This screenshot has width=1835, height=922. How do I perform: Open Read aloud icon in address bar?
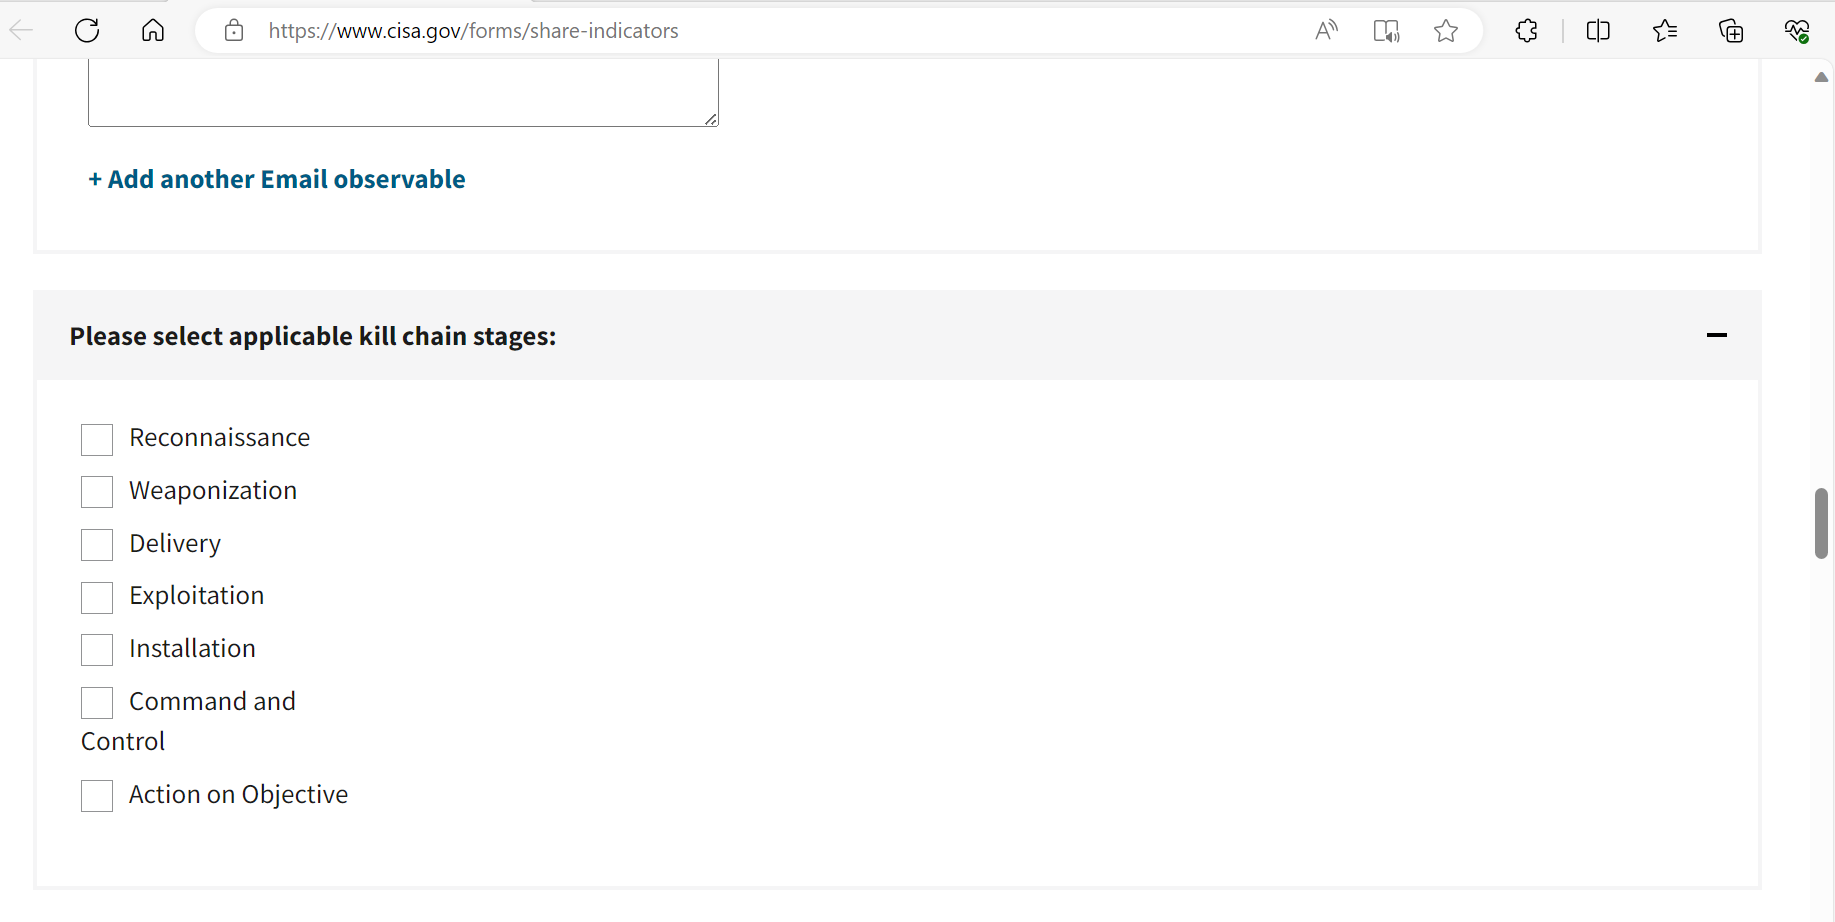coord(1326,31)
